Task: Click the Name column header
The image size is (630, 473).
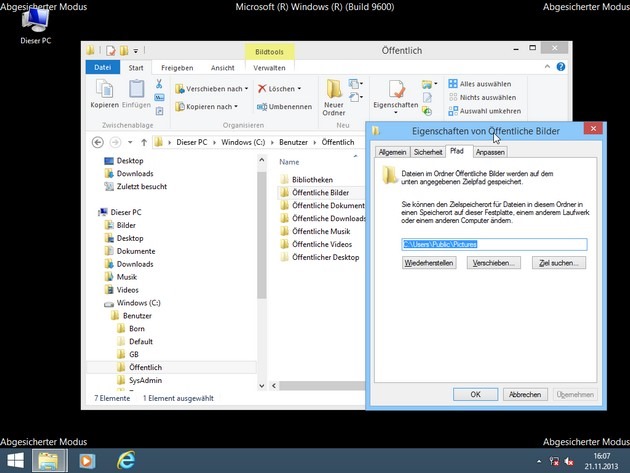Action: tap(289, 162)
